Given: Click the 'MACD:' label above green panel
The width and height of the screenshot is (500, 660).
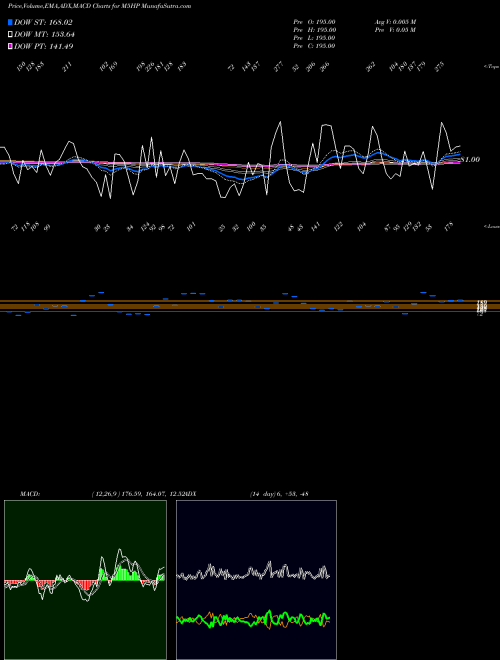Looking at the screenshot, I should (30, 494).
